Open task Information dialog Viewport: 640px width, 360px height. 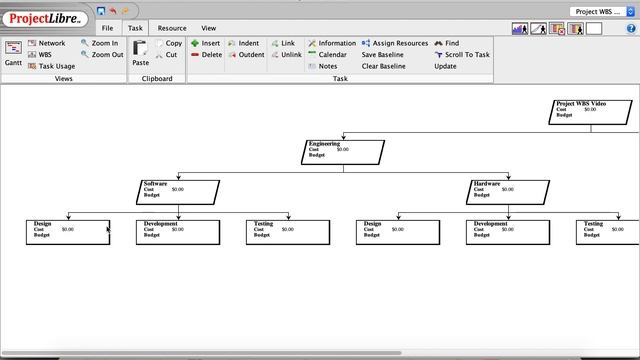[x=332, y=43]
